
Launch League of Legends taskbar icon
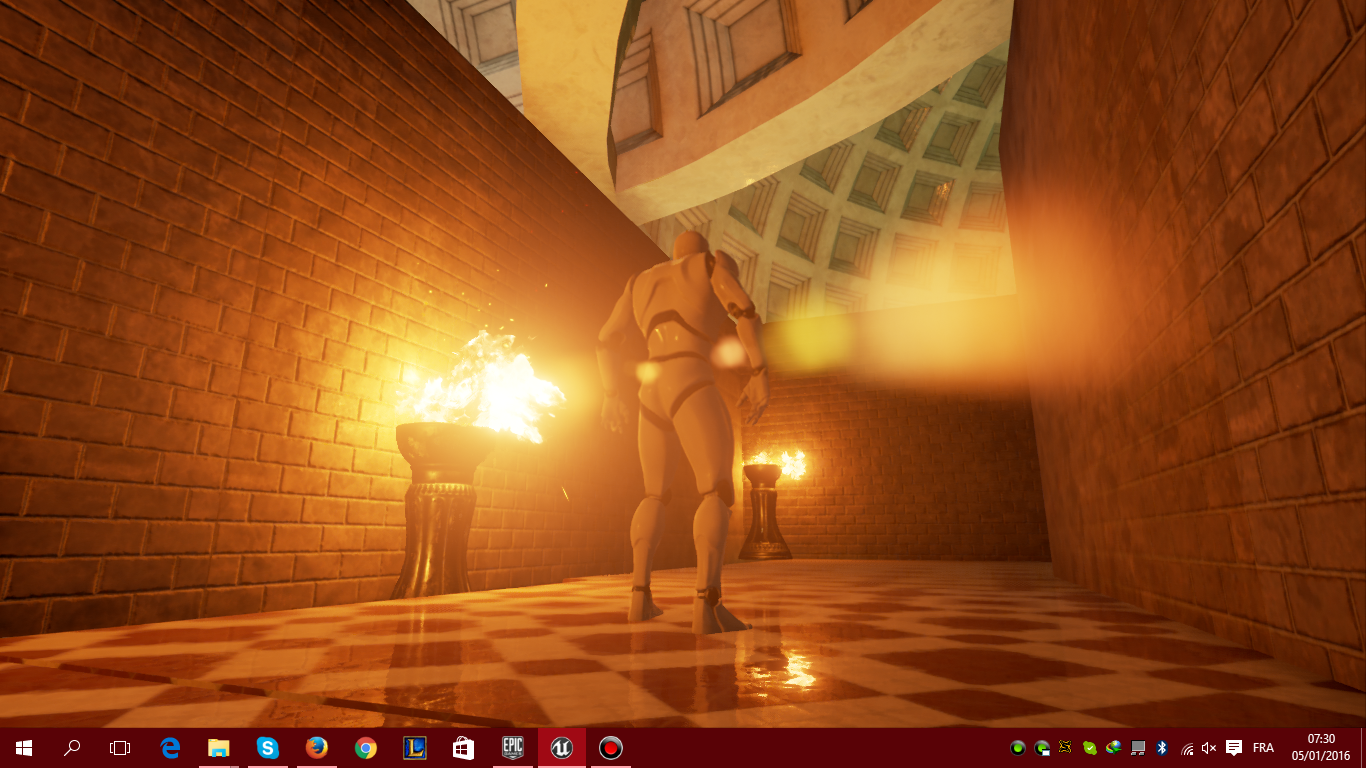click(x=414, y=748)
